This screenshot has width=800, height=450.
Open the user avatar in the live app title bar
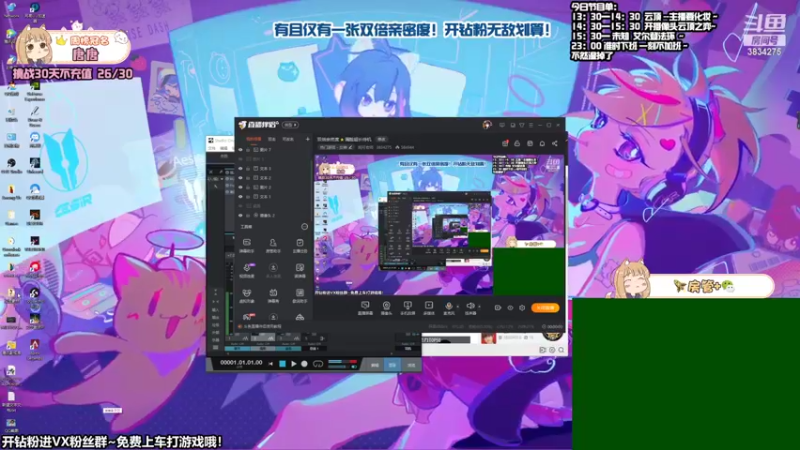[487, 124]
